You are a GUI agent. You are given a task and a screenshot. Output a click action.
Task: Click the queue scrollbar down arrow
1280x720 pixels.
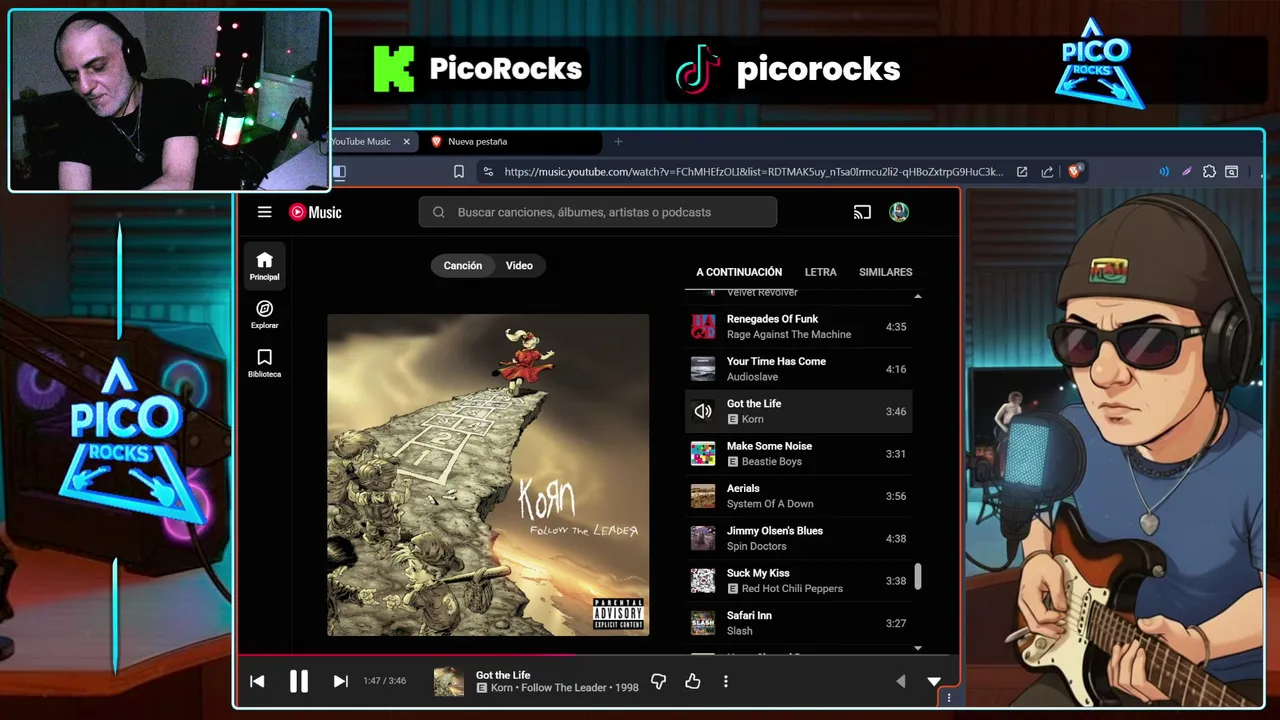tap(918, 648)
